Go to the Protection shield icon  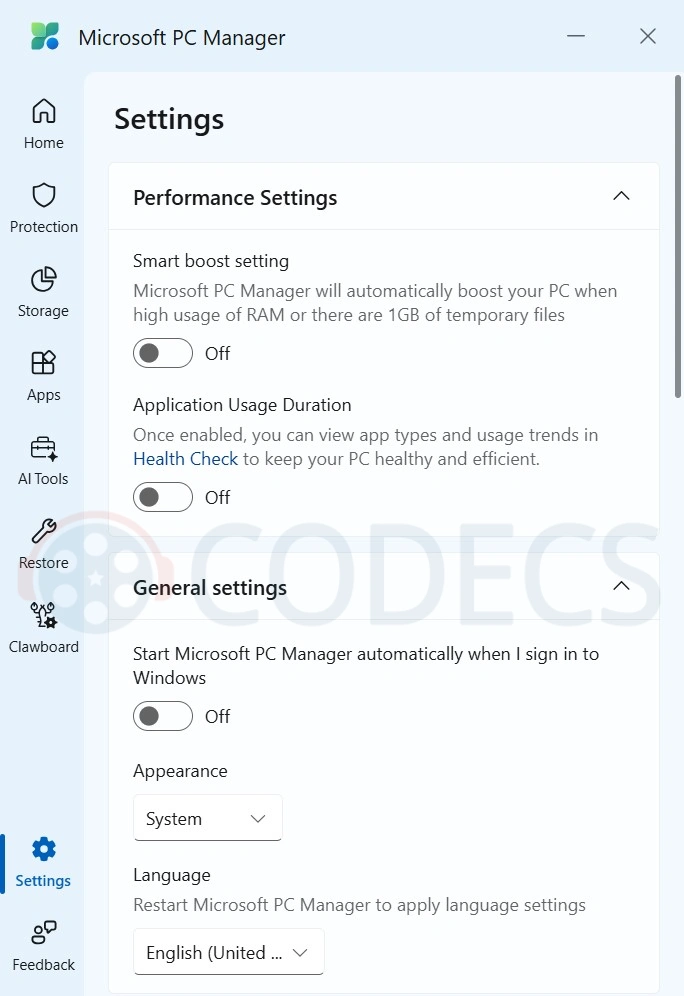[x=43, y=195]
